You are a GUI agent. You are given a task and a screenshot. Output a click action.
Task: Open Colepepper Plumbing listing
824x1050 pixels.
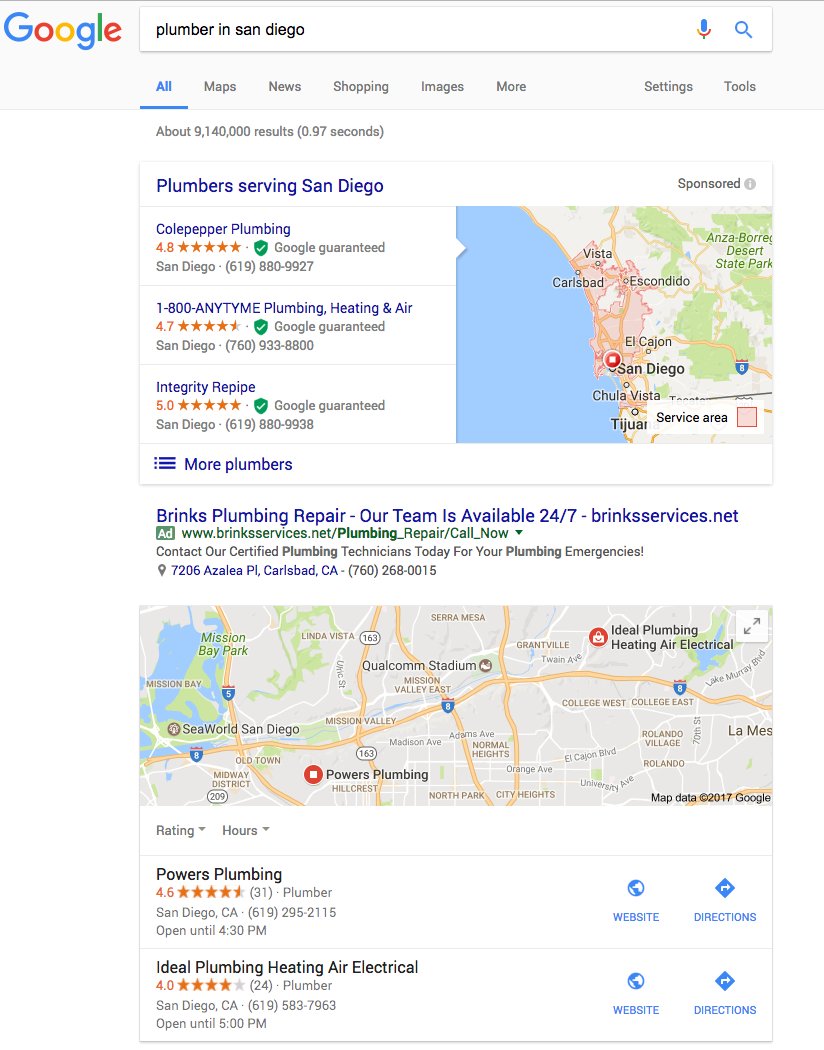(x=223, y=229)
